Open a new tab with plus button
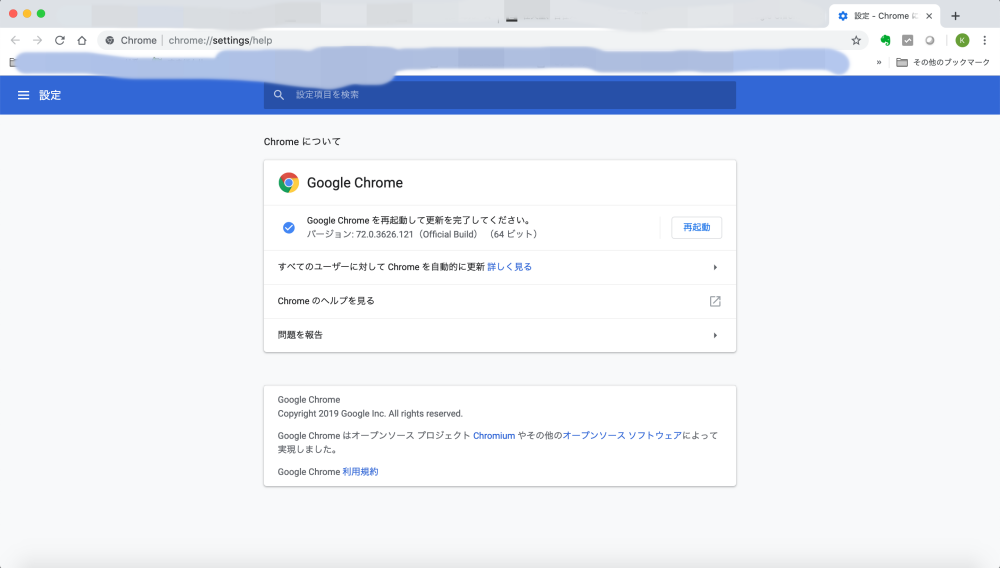 point(955,16)
